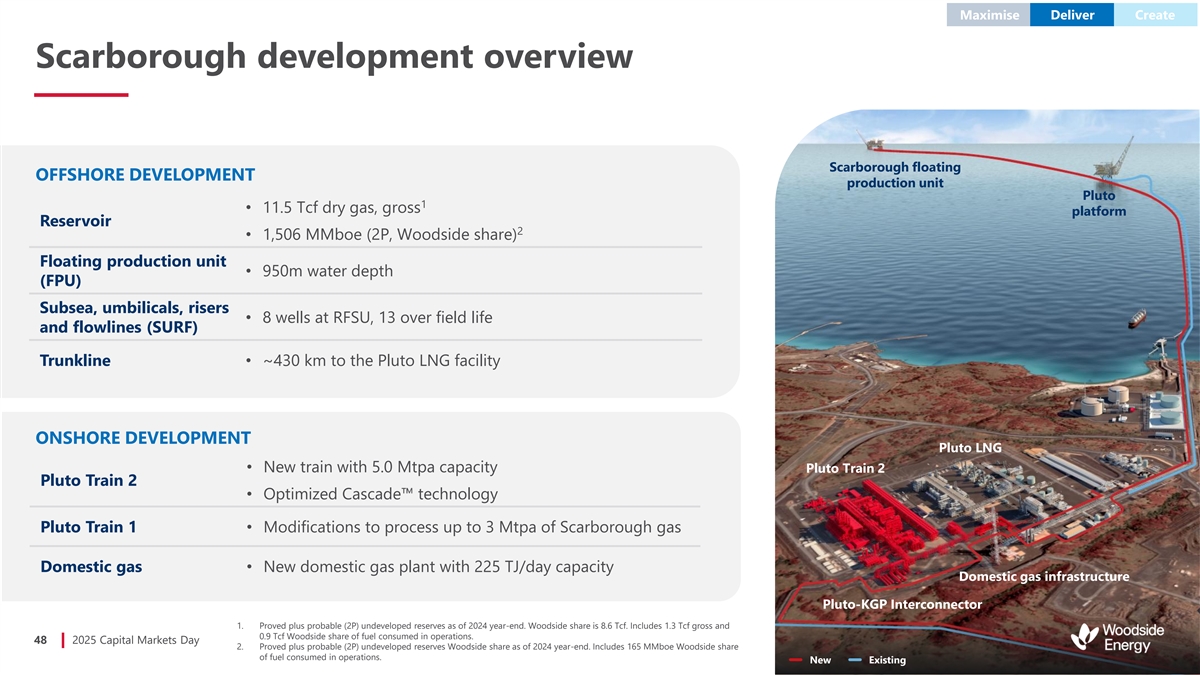Click 'Optimized Cascade™ technology' text
Viewport: 1200px width, 675px height.
pyautogui.click(x=380, y=494)
